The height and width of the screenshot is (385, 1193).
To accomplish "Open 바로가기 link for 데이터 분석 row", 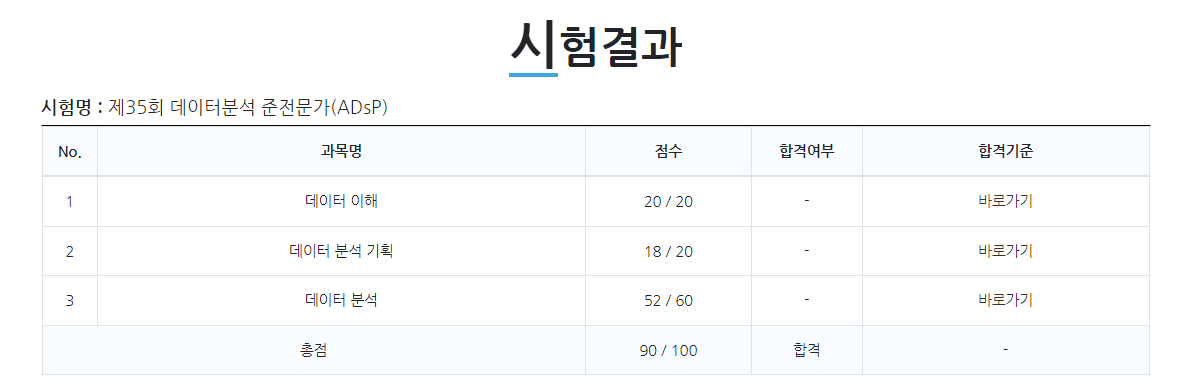I will pyautogui.click(x=1005, y=301).
